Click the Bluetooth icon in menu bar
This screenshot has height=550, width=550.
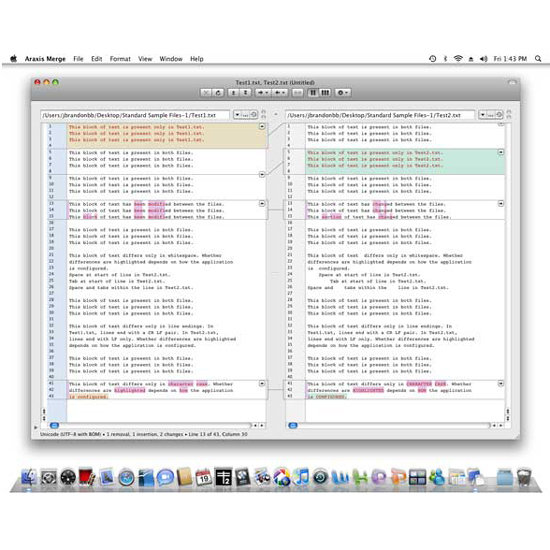tap(445, 59)
